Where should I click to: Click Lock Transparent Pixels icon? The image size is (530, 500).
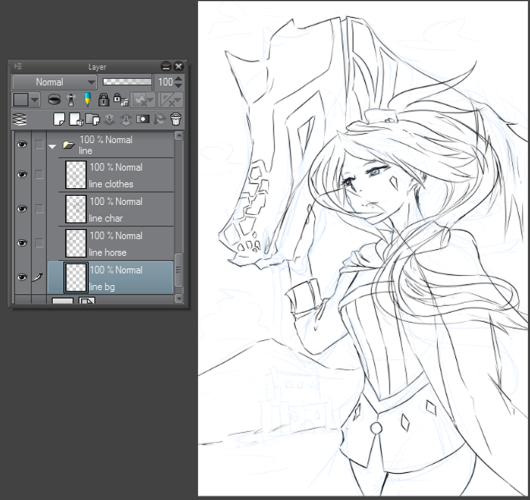click(121, 100)
